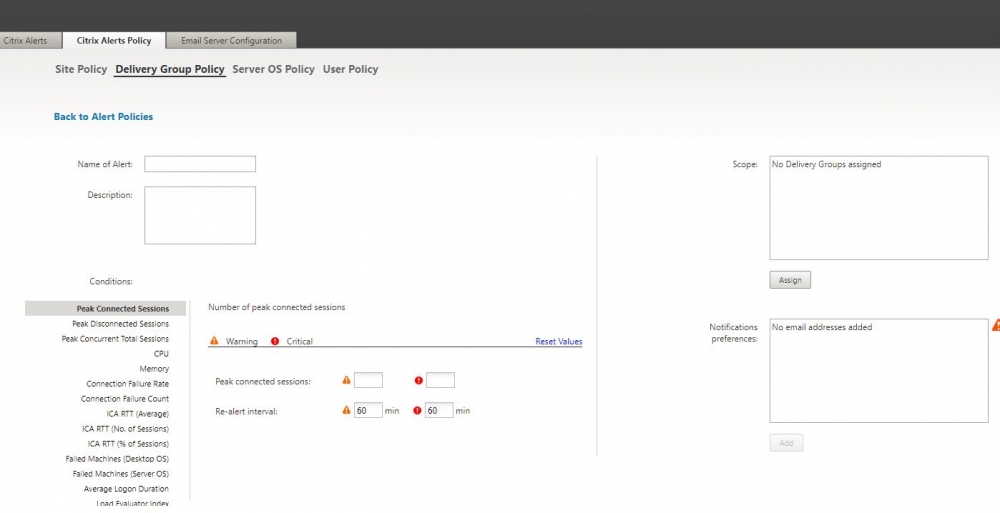The height and width of the screenshot is (513, 1000).
Task: Click the Warning legend triangle icon
Action: (214, 341)
